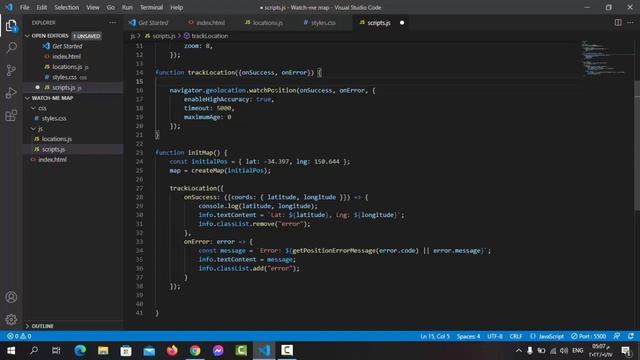Click Spaces: 4 indentation setting
The width and height of the screenshot is (640, 360).
coord(468,336)
